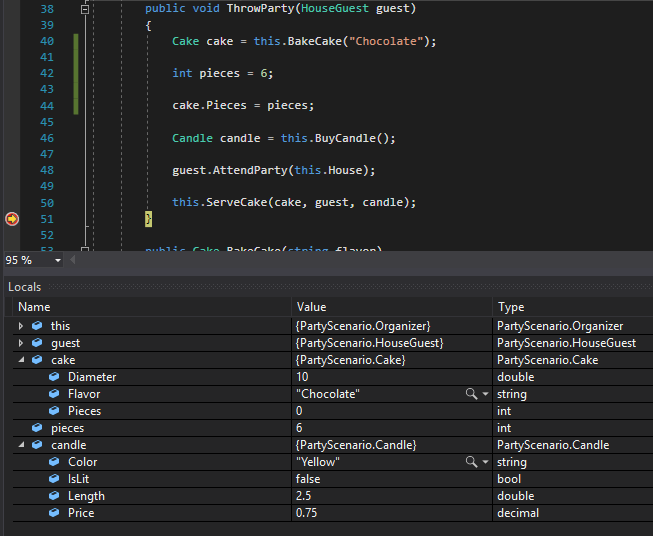Collapse the 'cake' variable node
653x536 pixels.
coord(21,360)
